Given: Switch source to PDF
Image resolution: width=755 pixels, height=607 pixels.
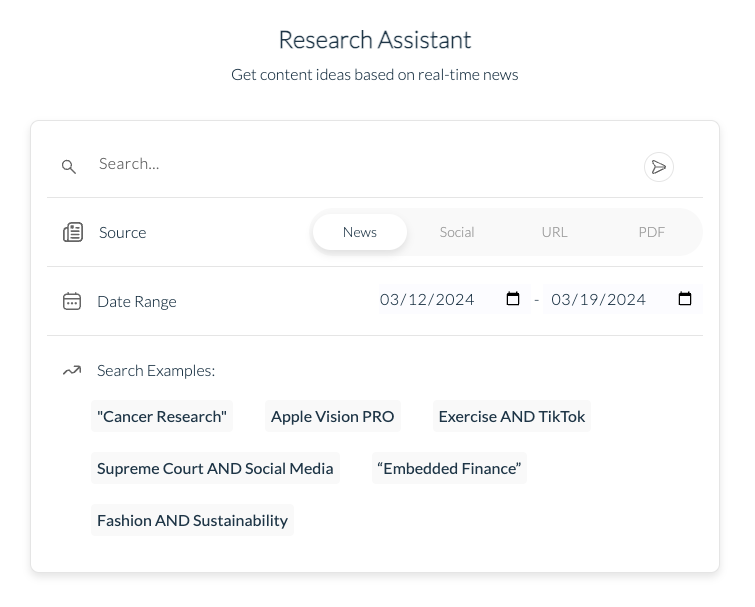Looking at the screenshot, I should [651, 232].
